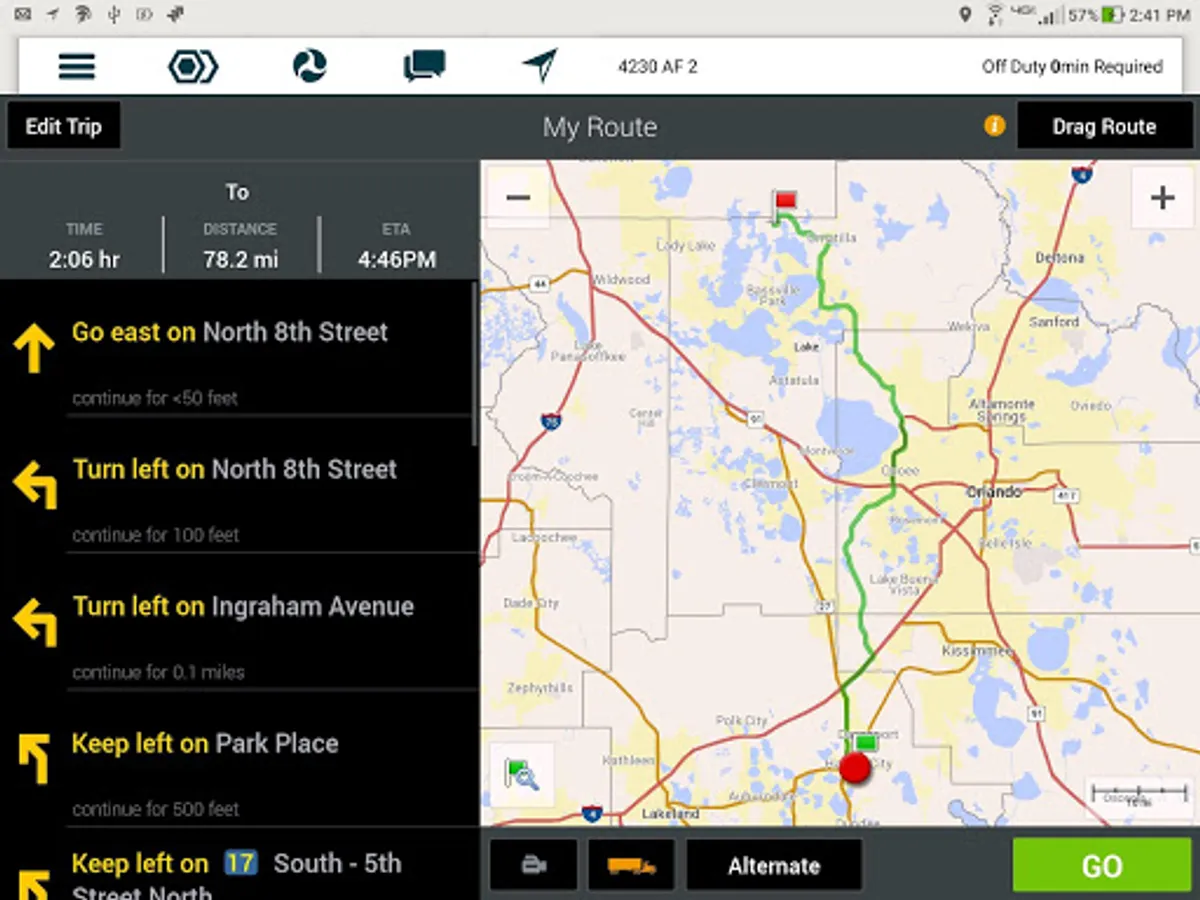Open the circular pinwheel status icon
1200x900 pixels.
pyautogui.click(x=309, y=67)
